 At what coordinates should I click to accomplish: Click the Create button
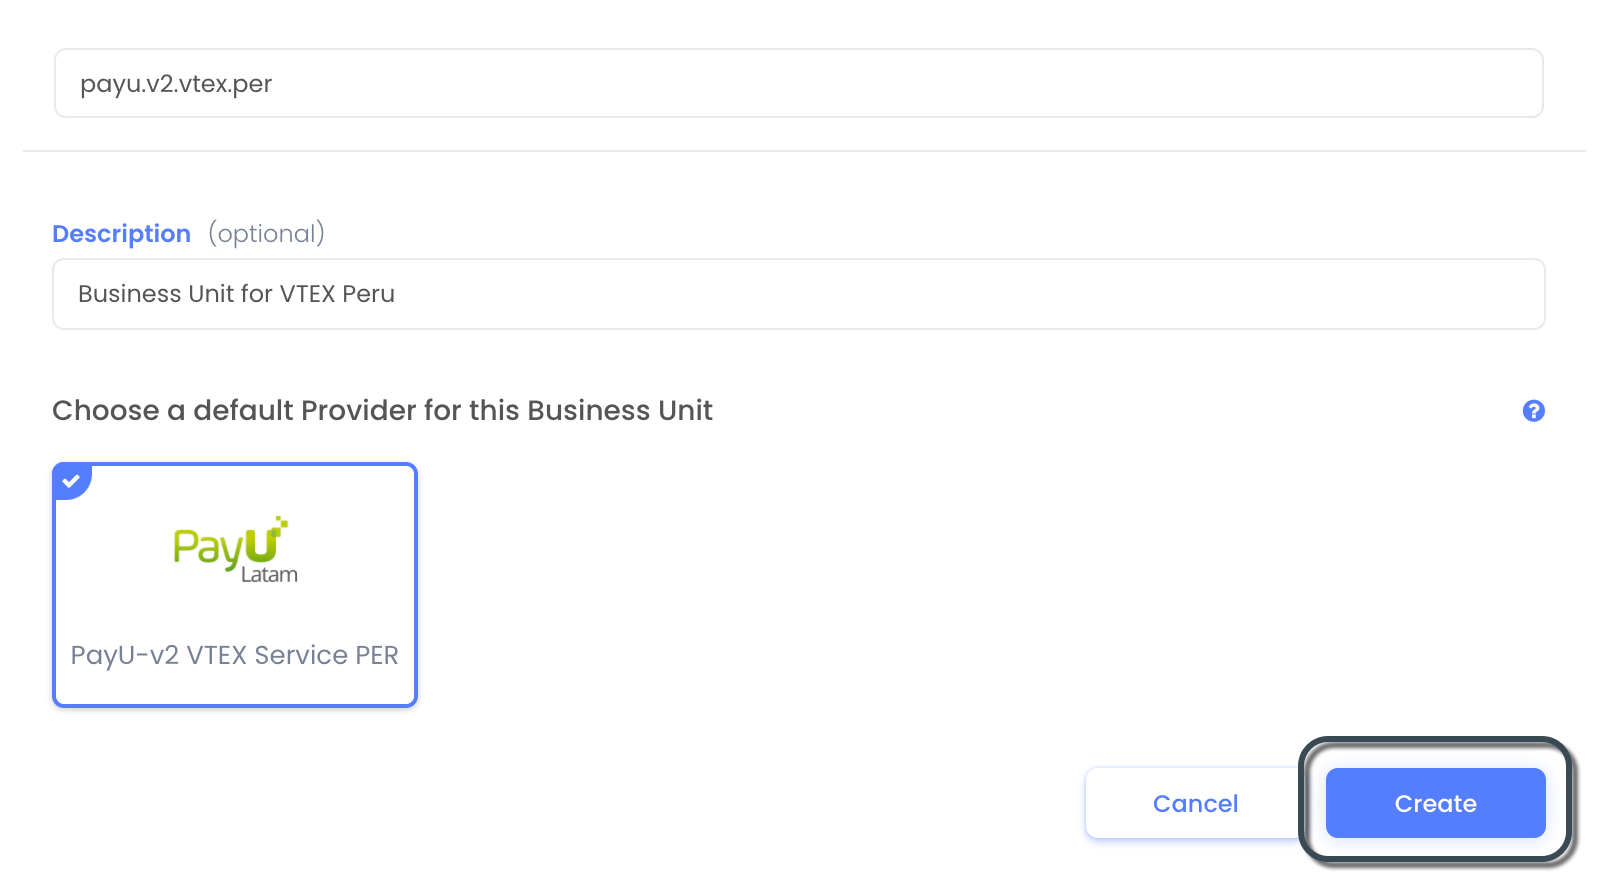click(x=1435, y=803)
